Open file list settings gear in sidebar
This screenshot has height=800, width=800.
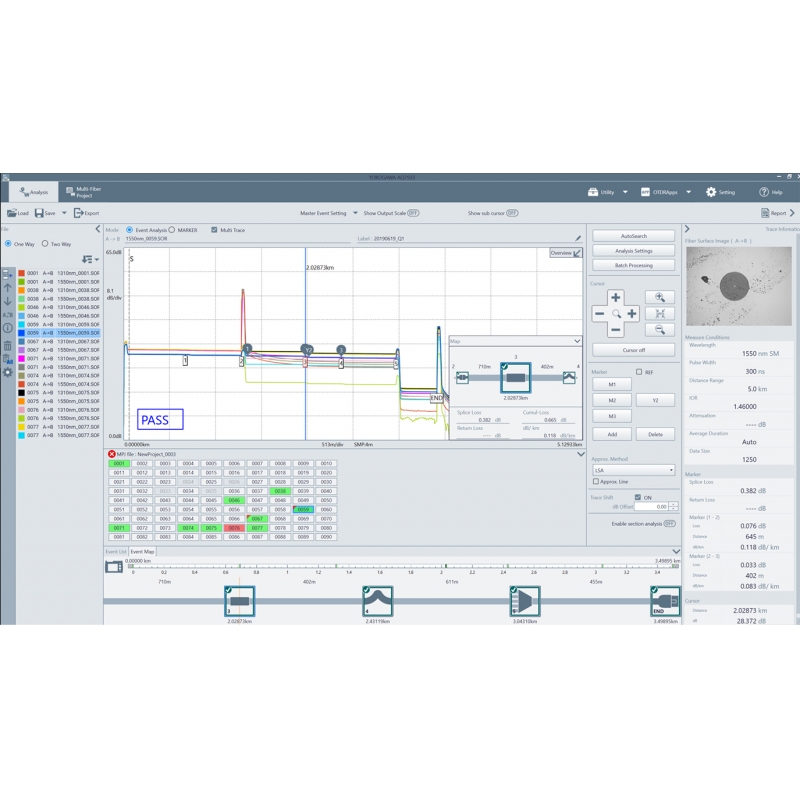coord(8,372)
